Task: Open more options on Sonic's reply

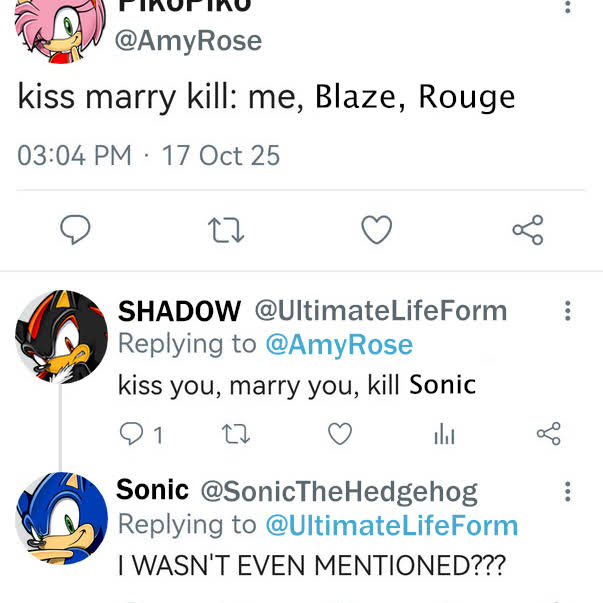Action: coord(568,491)
